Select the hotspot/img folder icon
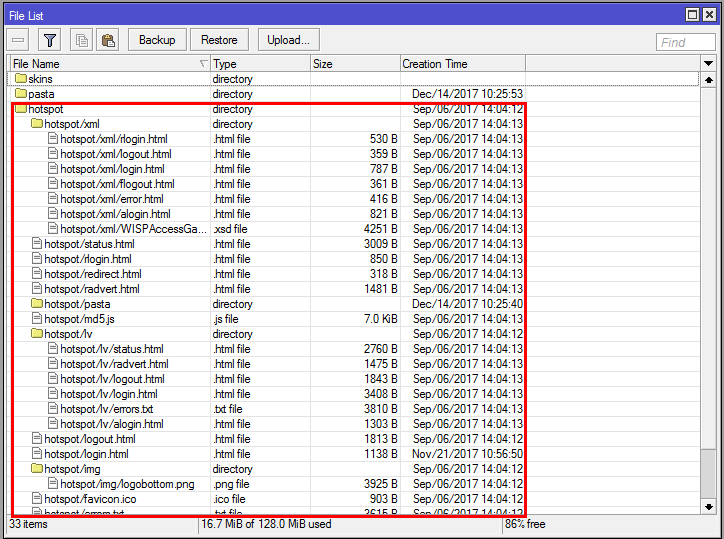 37,469
